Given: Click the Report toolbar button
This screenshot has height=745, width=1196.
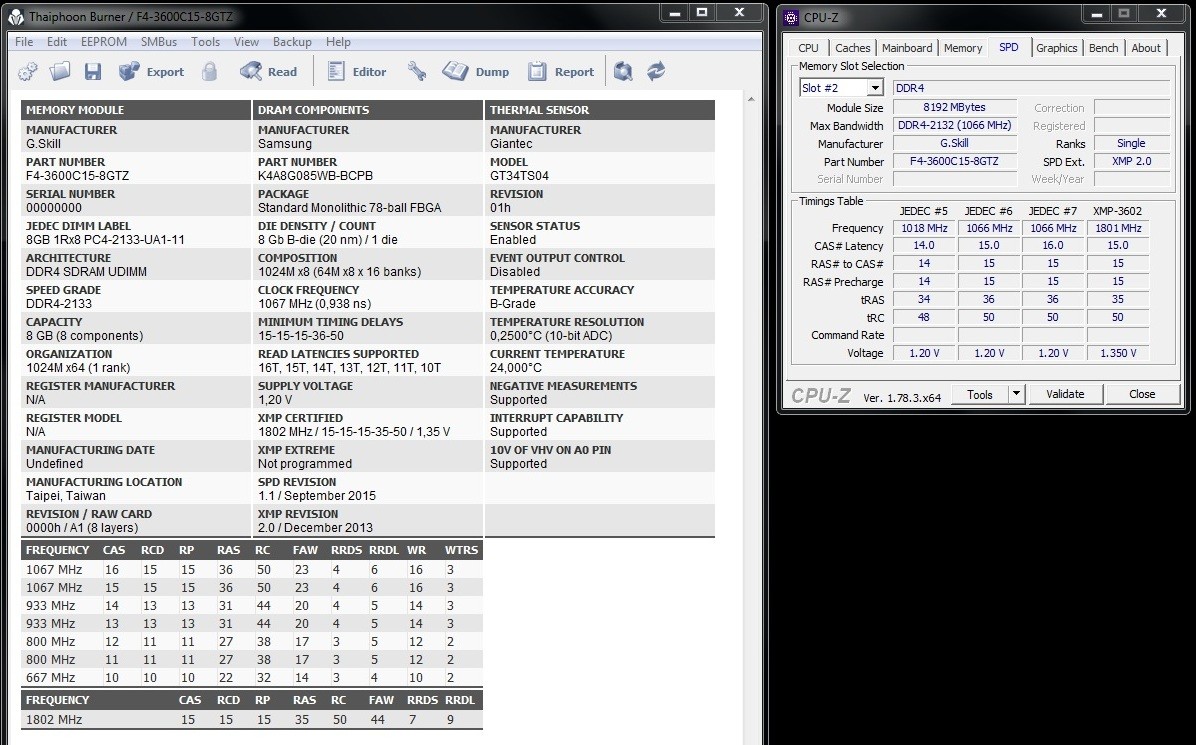Looking at the screenshot, I should (561, 72).
